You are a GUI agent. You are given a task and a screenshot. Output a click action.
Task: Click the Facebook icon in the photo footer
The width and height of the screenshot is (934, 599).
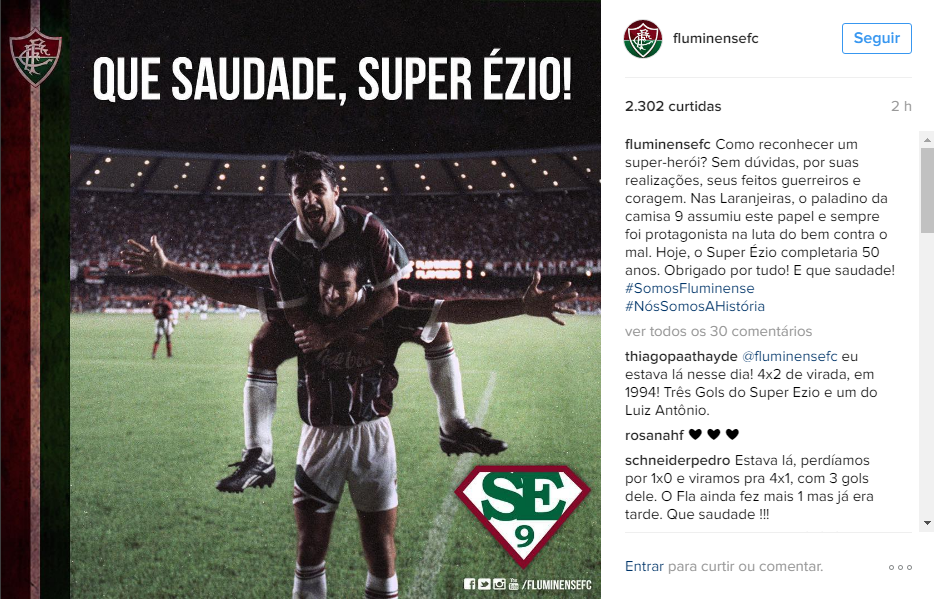point(469,584)
